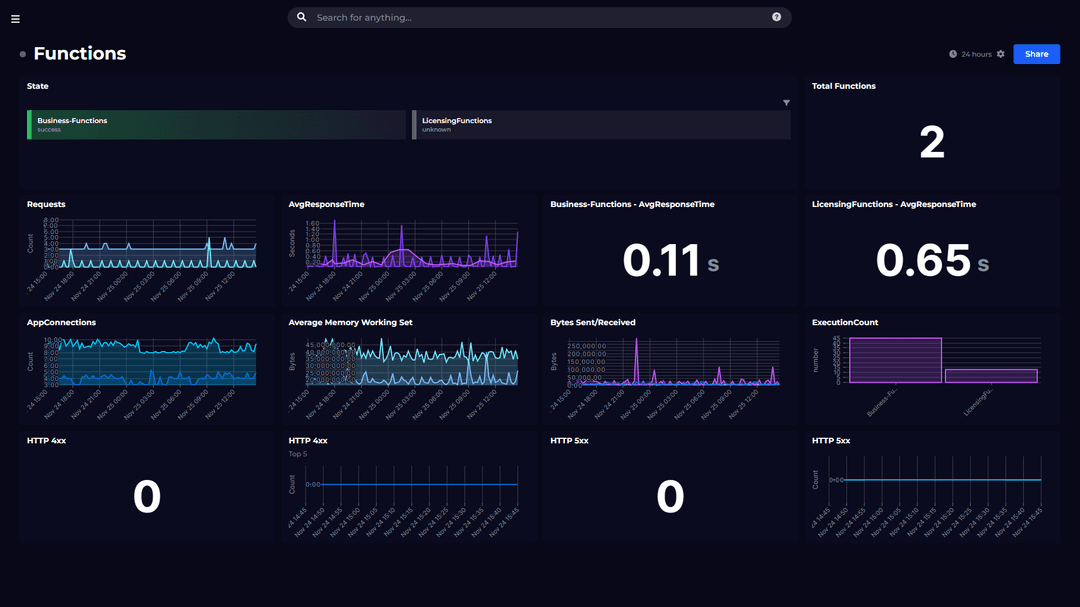
Task: Click the bullet icon next to Functions title
Action: coord(21,54)
